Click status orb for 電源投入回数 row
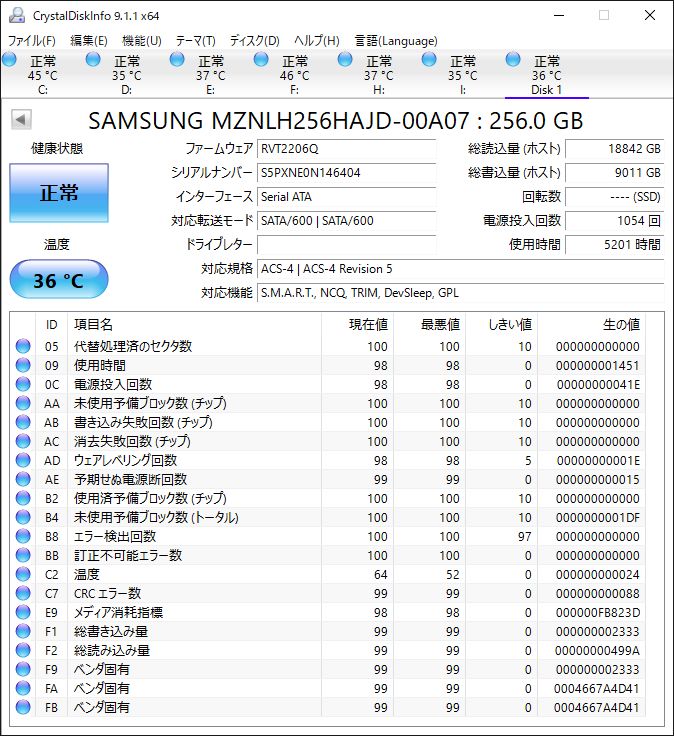Image resolution: width=674 pixels, height=736 pixels. pyautogui.click(x=23, y=384)
